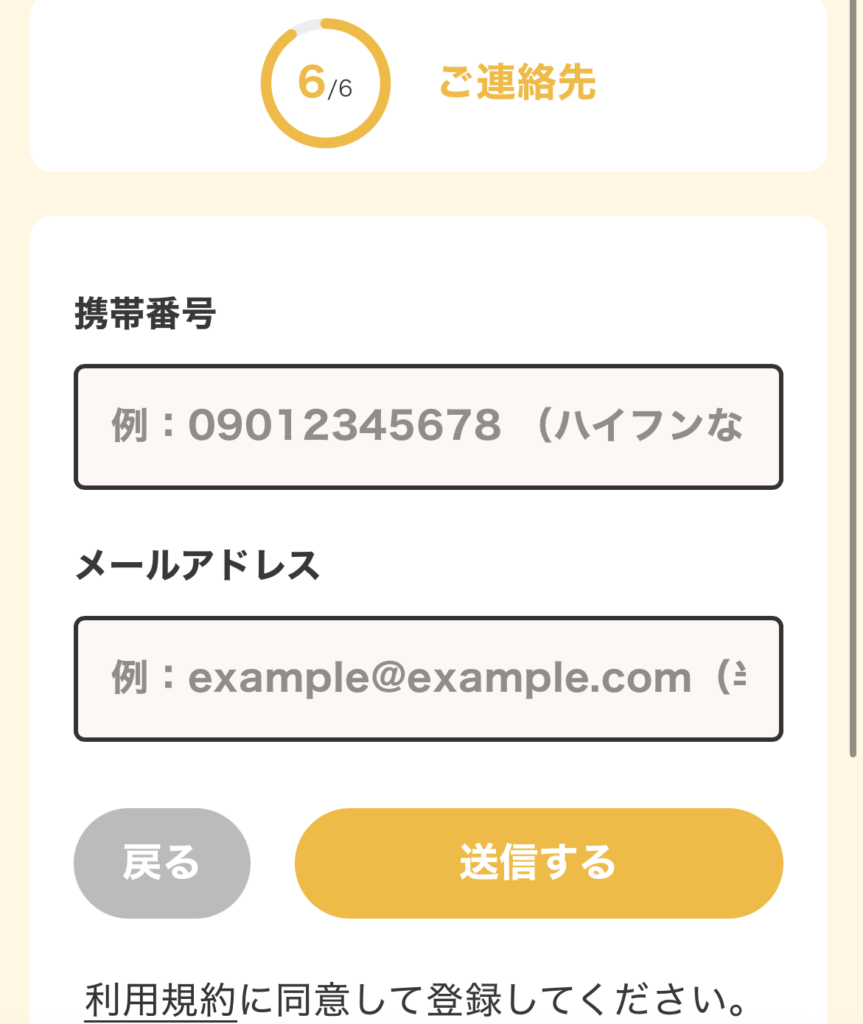Click the ご連絡先 step heading
The image size is (863, 1024).
(517, 84)
